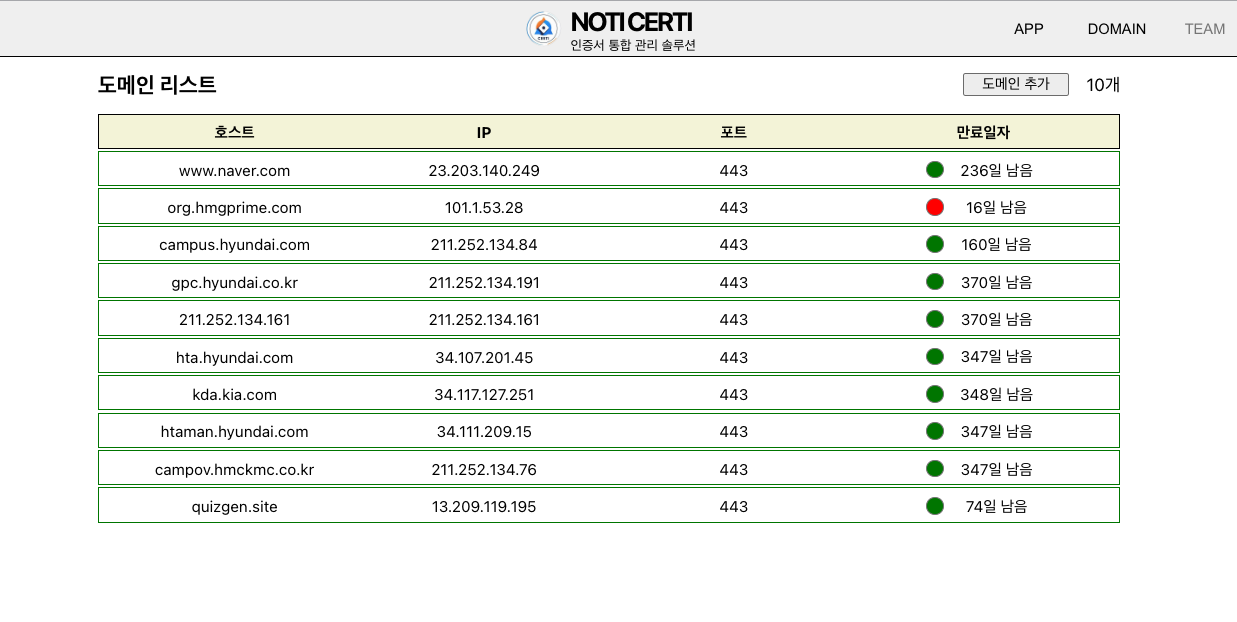Image resolution: width=1237 pixels, height=622 pixels.
Task: Select the www.naver.com host cell
Action: 234,171
